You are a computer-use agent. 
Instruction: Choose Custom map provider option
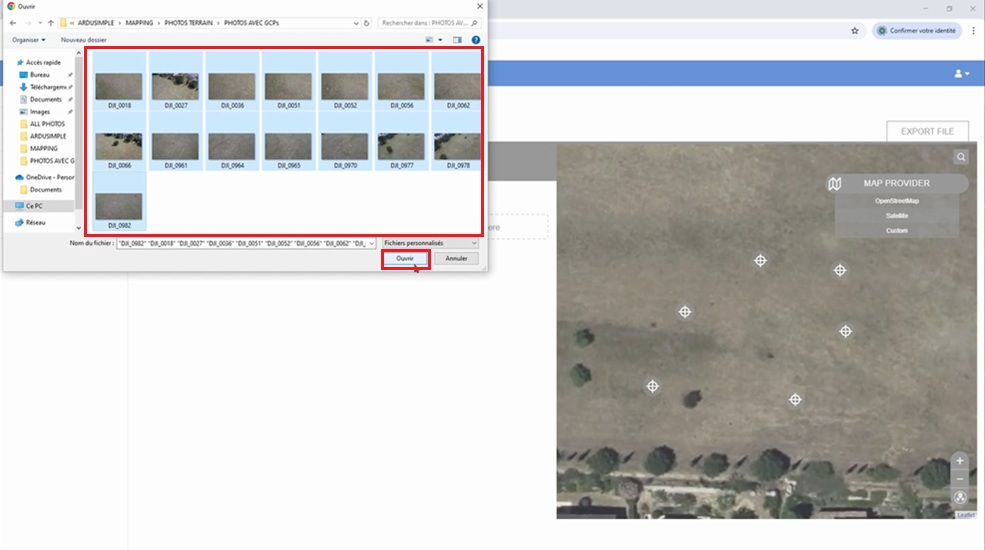(x=896, y=231)
